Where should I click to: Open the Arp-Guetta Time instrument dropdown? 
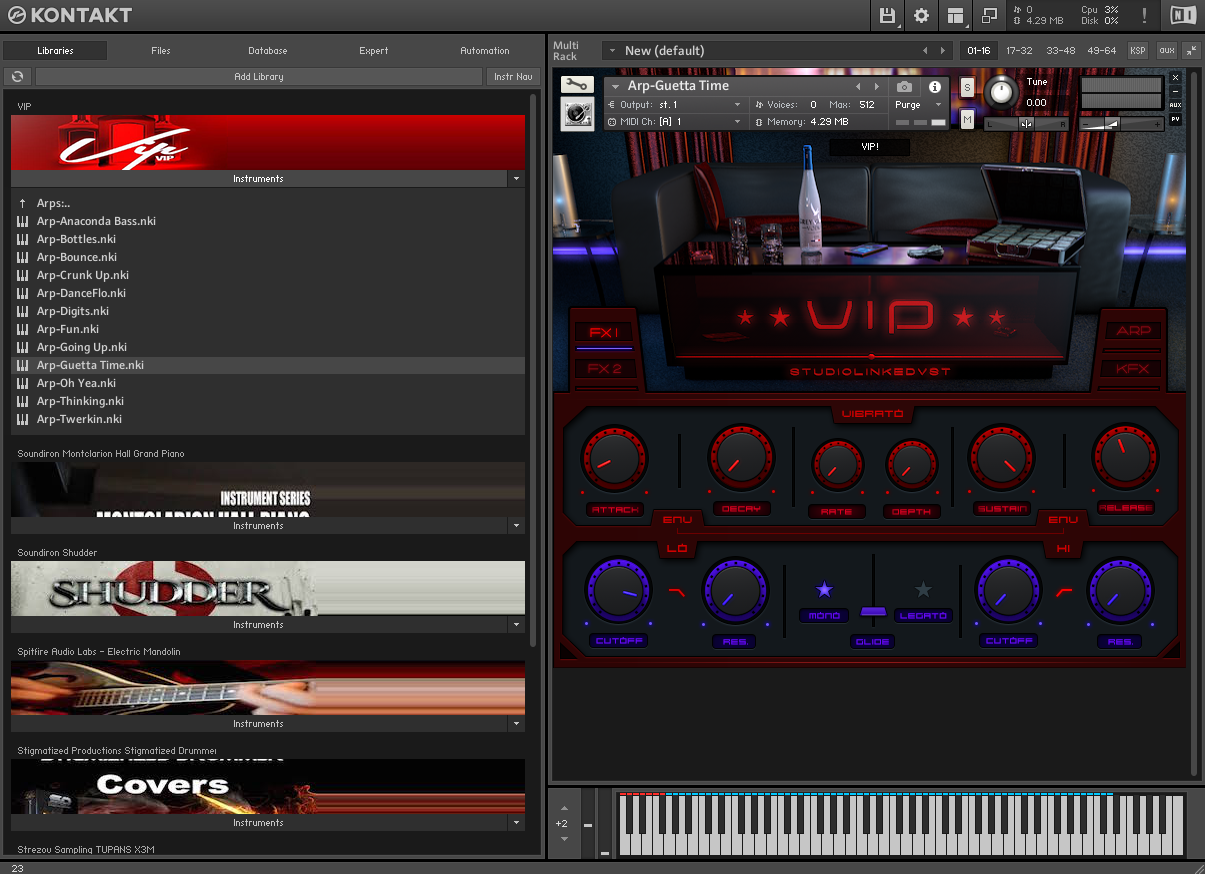tap(616, 87)
